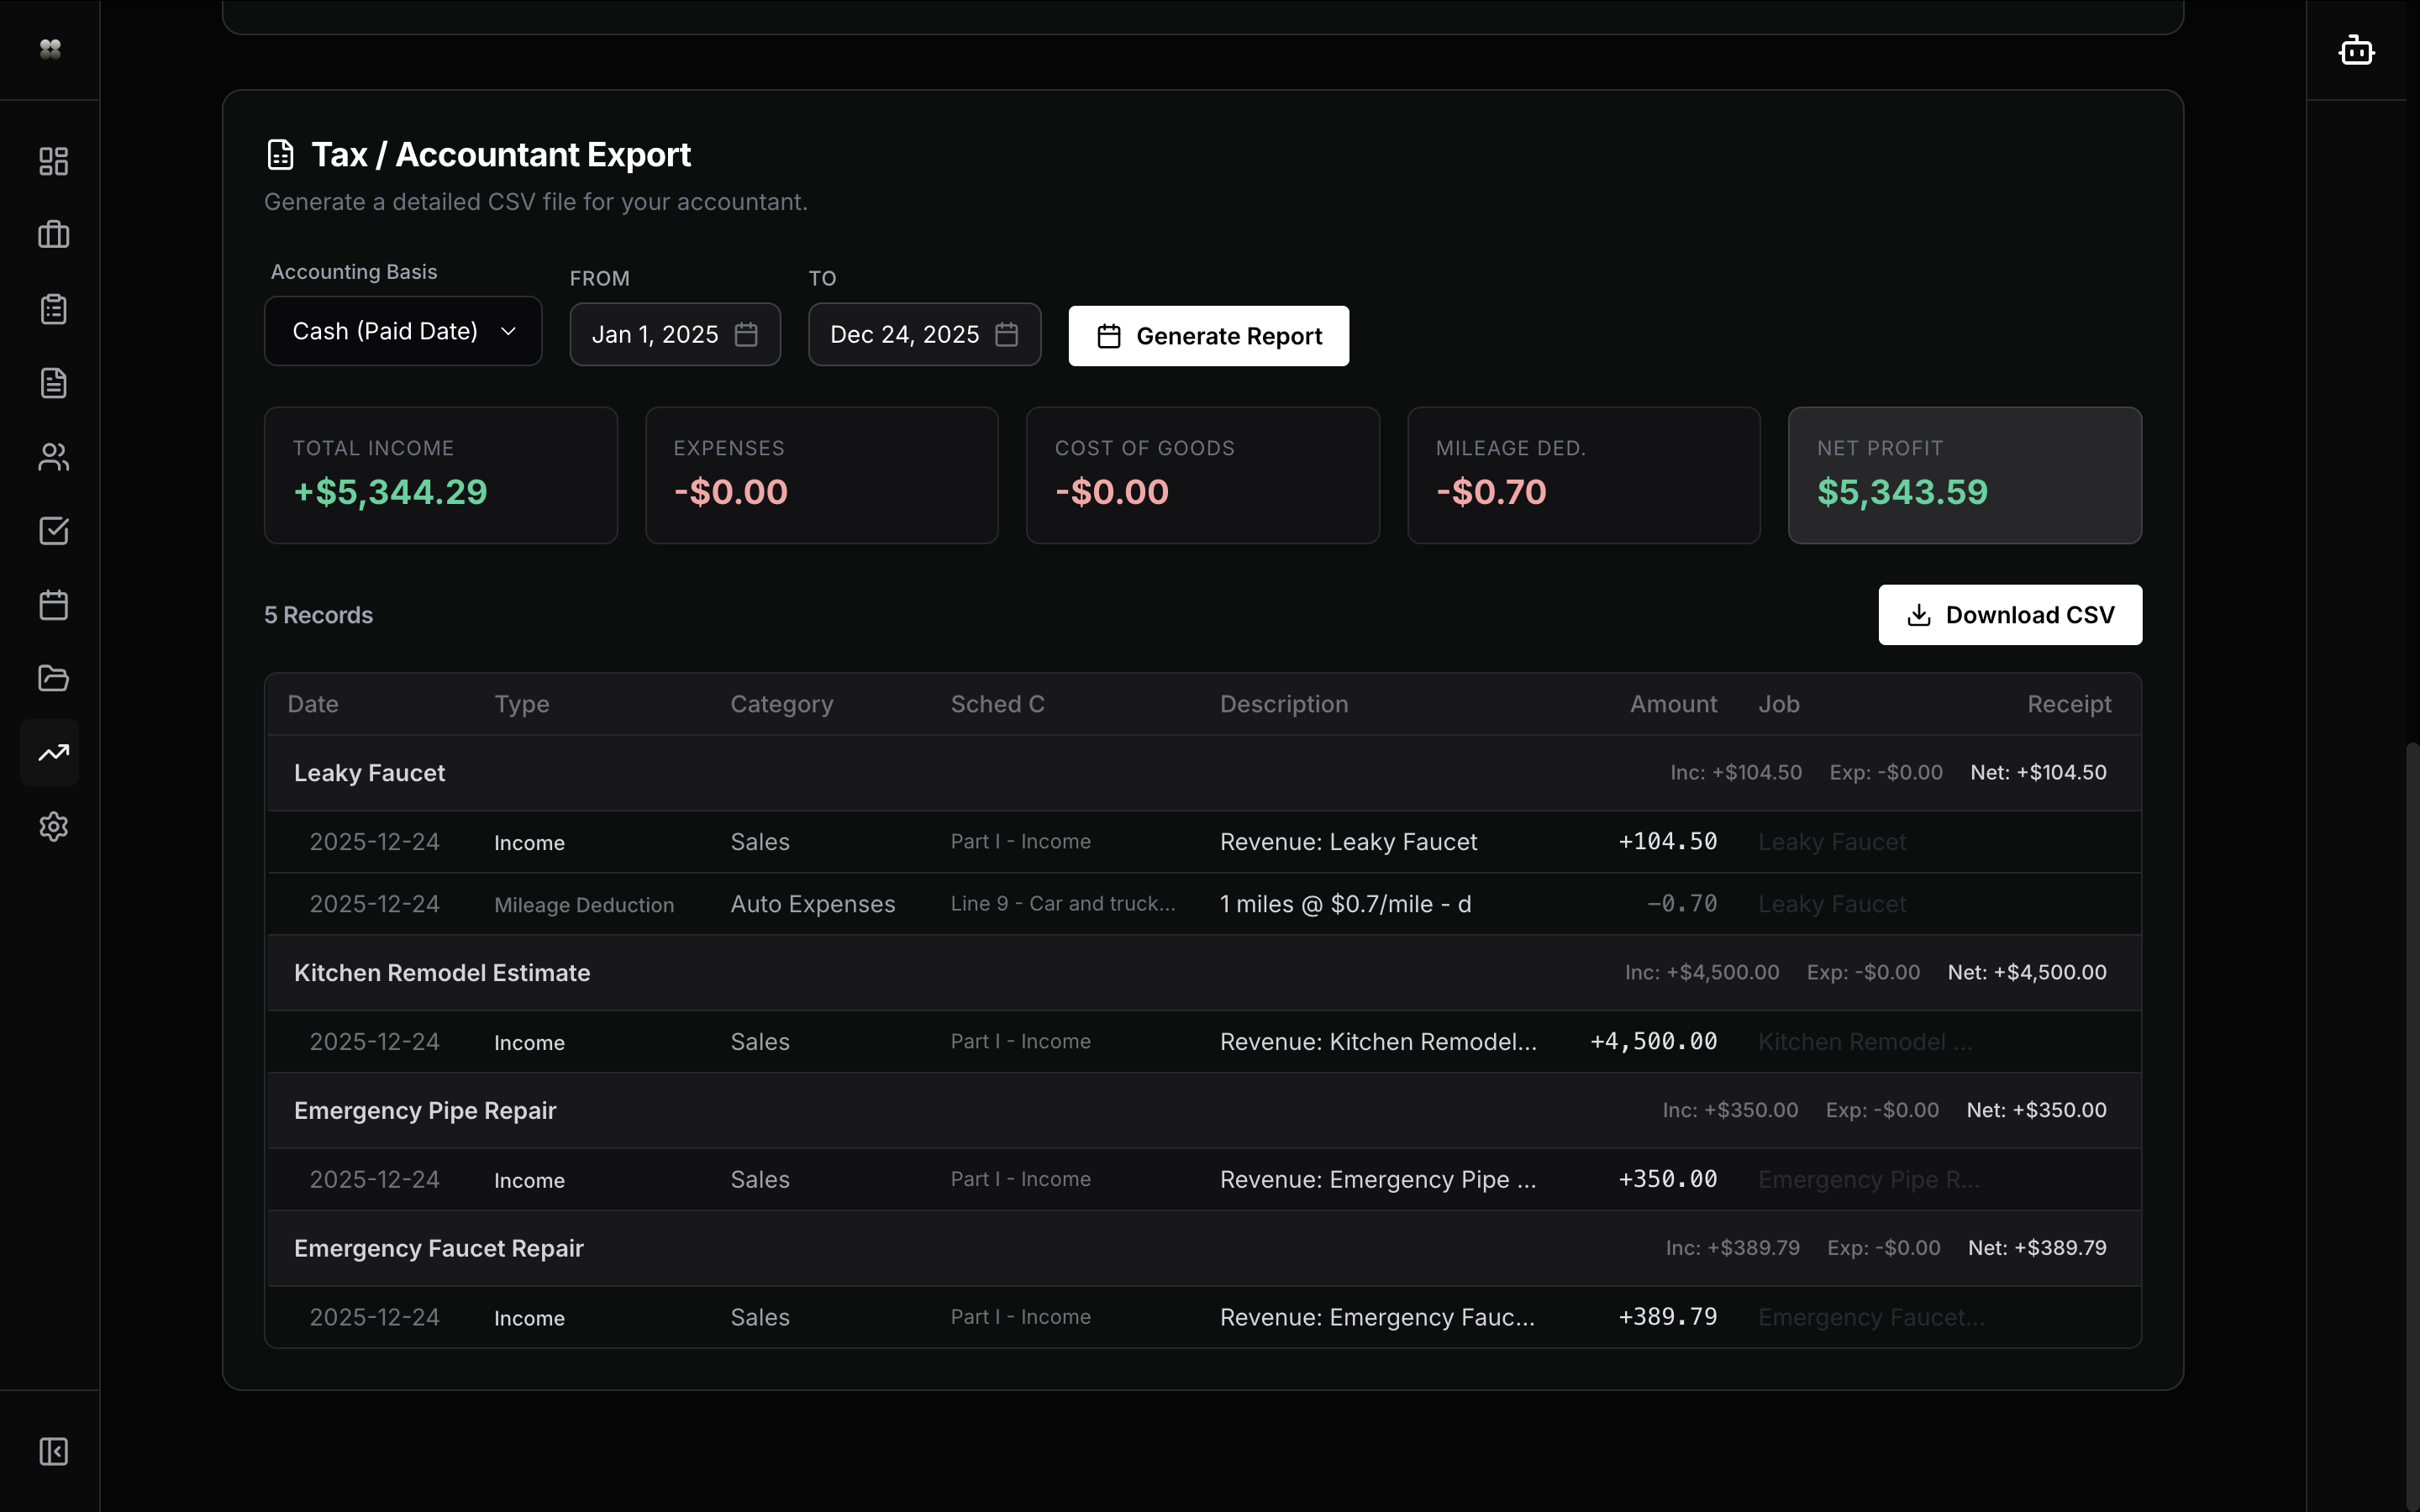This screenshot has width=2420, height=1512.
Task: Open the clipboard Estimates icon
Action: tap(52, 308)
